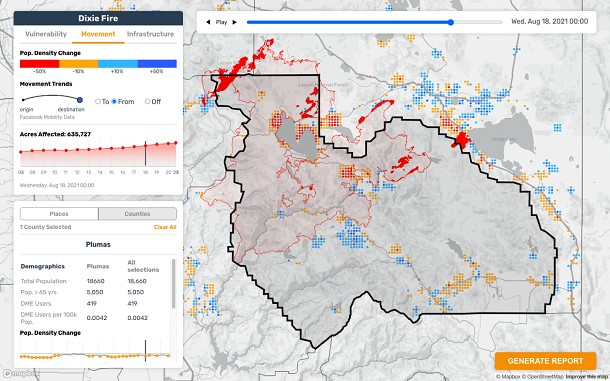
Task: Click the red -50% density swatch
Action: pos(39,64)
